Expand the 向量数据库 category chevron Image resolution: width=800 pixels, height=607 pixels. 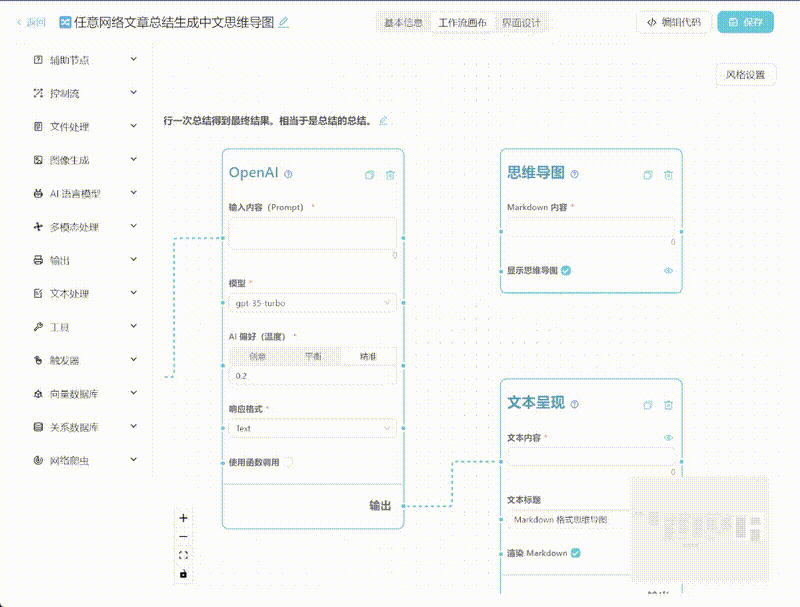pos(134,393)
